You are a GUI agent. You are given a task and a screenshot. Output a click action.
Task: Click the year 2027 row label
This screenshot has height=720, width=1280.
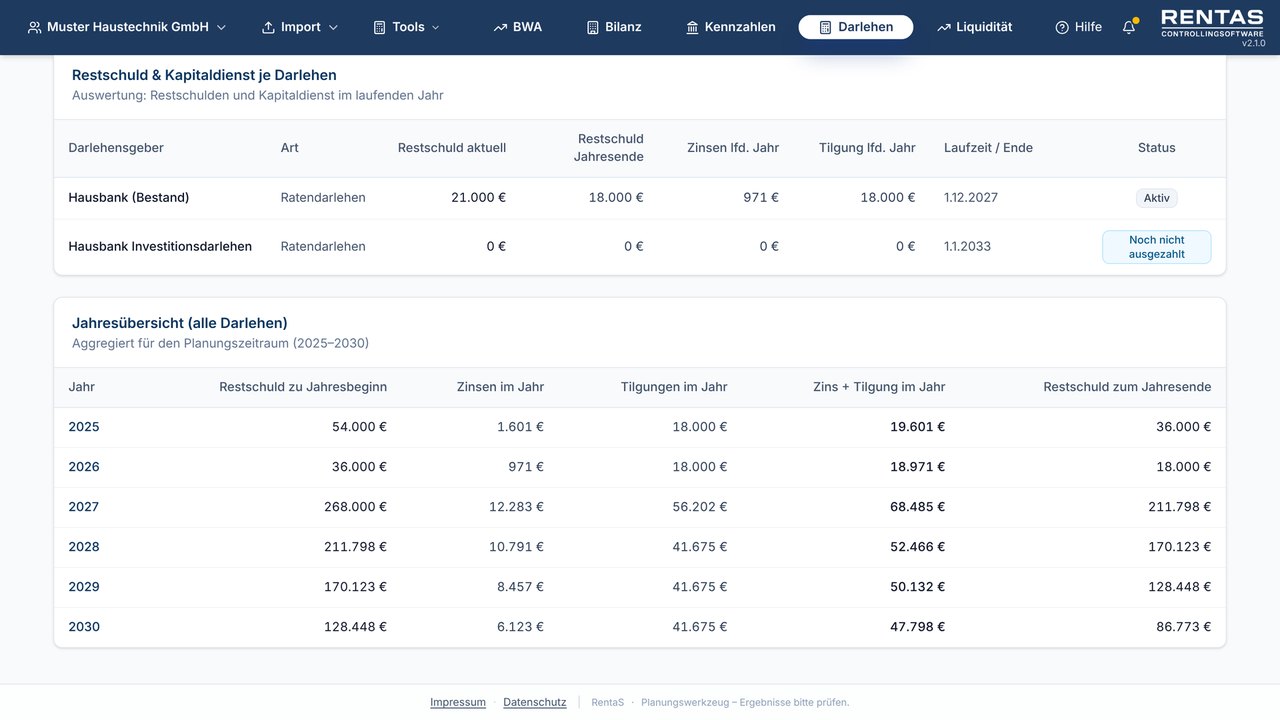pos(84,507)
